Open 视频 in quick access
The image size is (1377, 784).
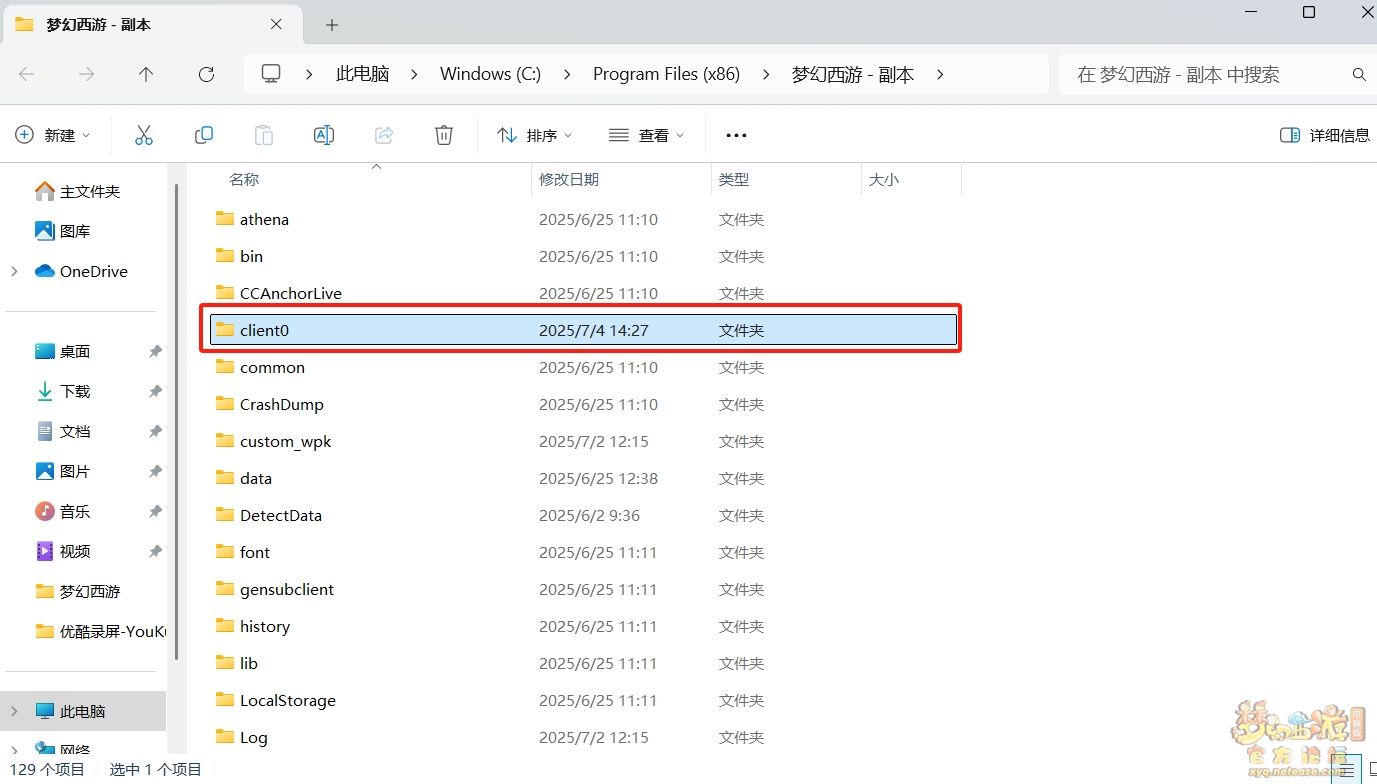pos(63,551)
